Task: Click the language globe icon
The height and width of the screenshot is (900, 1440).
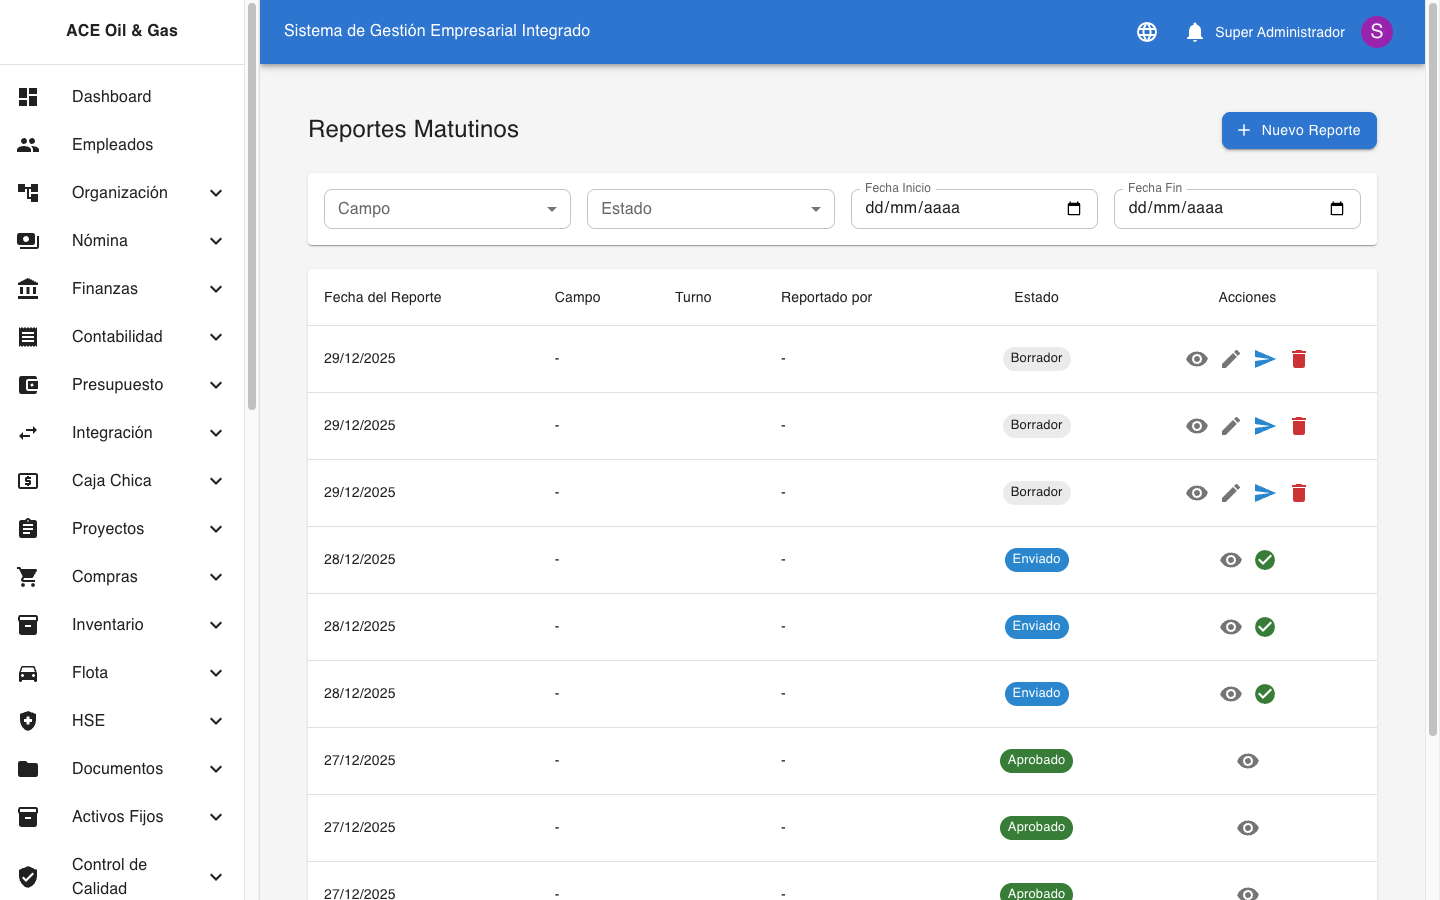Action: click(x=1147, y=32)
